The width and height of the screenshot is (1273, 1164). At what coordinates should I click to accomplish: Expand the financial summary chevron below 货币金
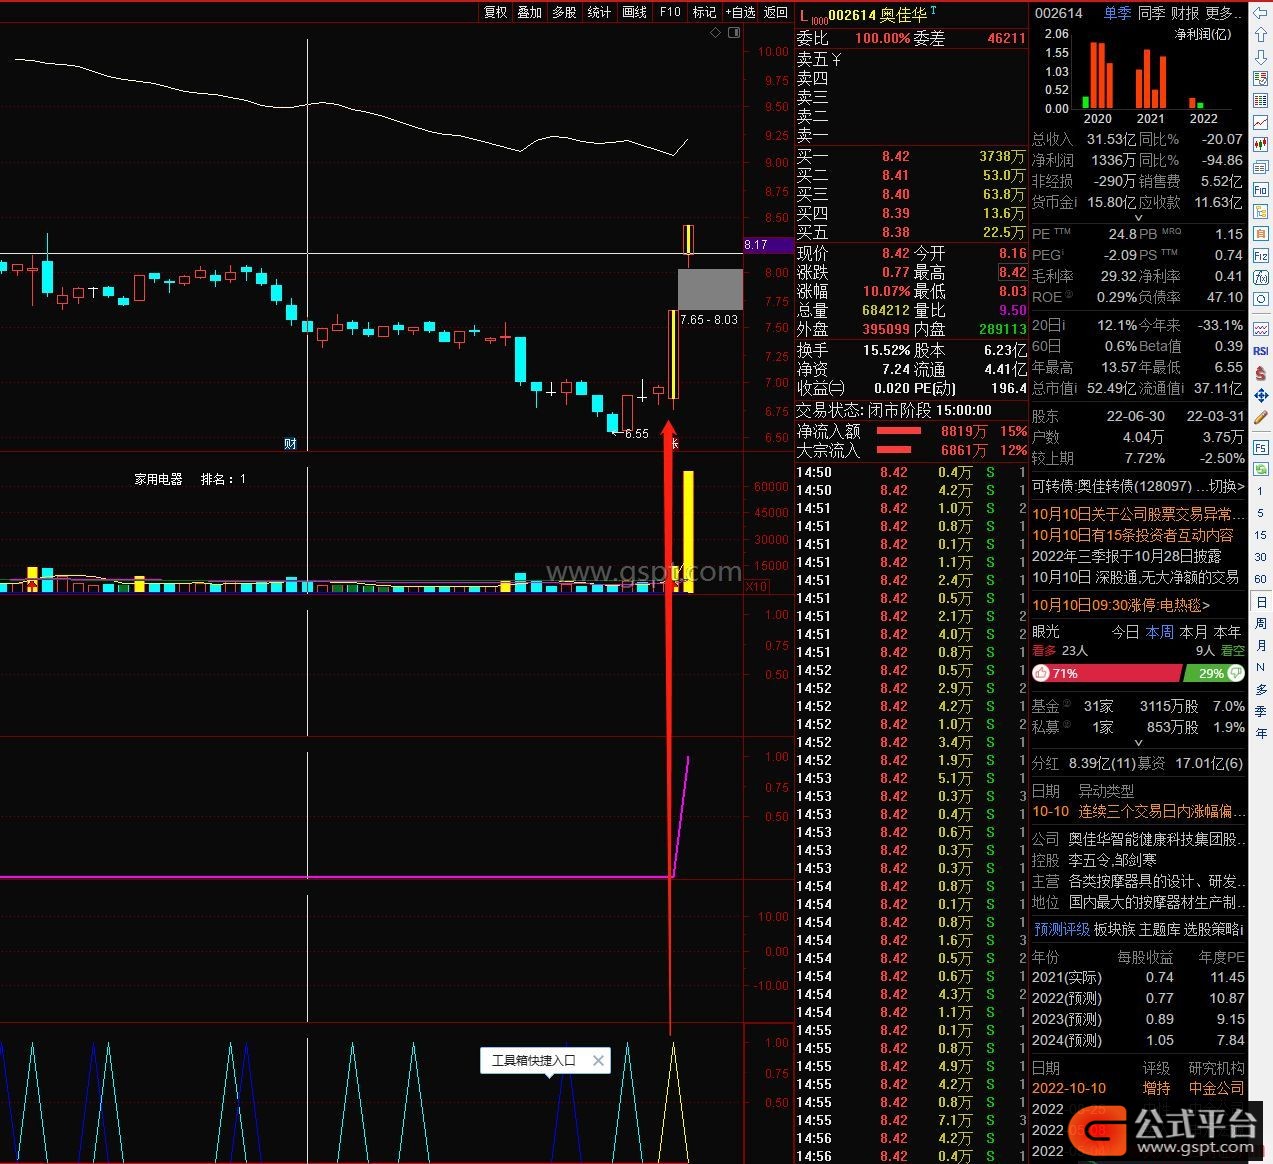point(1138,217)
